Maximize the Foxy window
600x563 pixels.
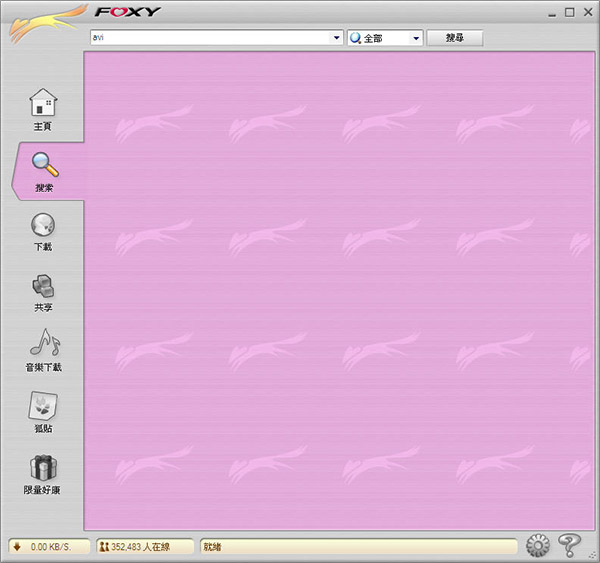570,12
